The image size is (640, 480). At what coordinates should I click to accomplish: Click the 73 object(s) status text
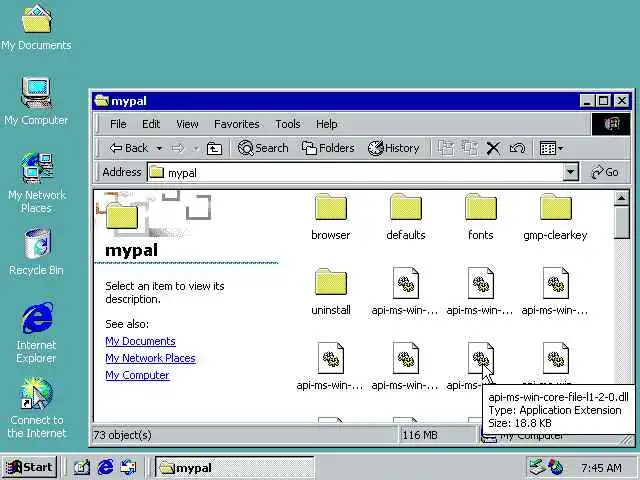(122, 435)
